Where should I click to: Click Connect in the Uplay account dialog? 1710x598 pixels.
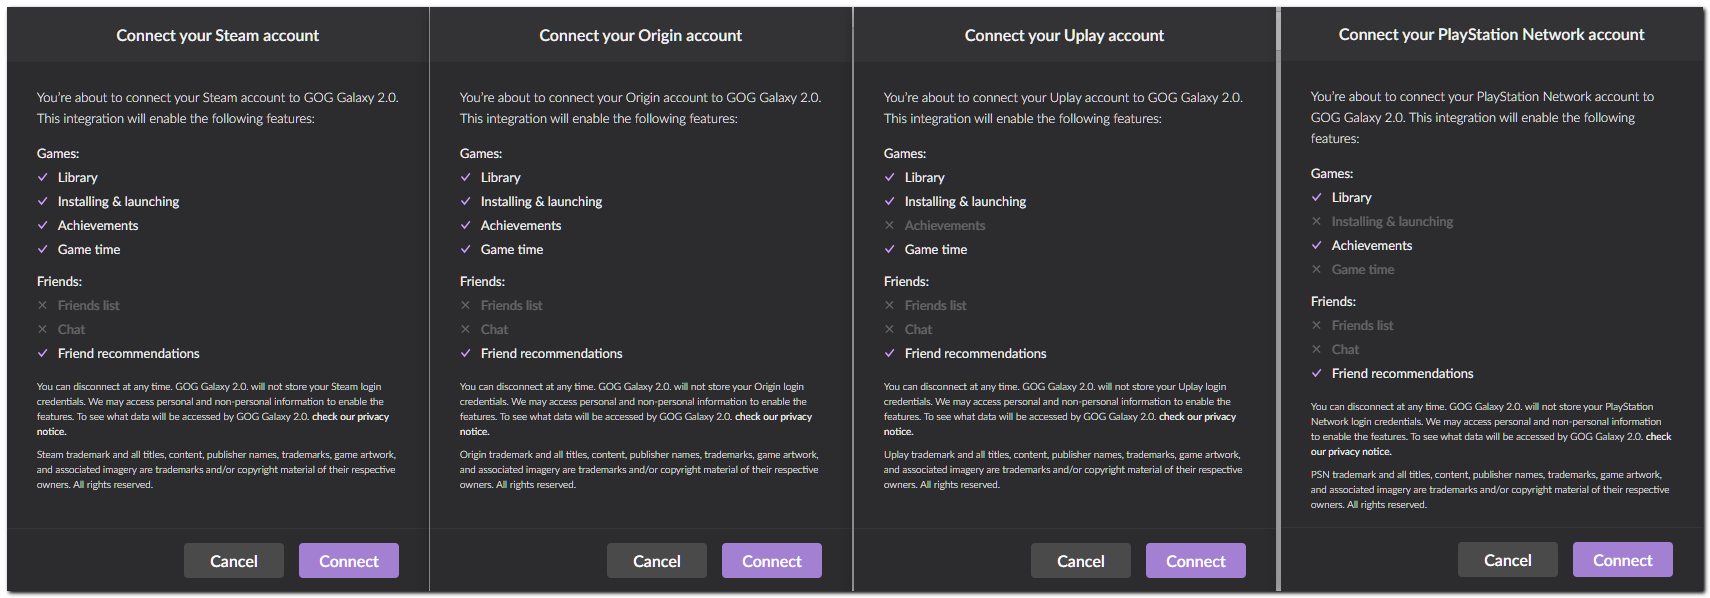[x=1195, y=561]
